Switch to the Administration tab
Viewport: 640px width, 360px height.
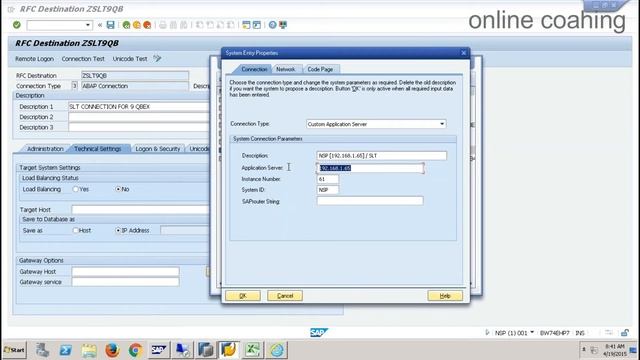45,149
